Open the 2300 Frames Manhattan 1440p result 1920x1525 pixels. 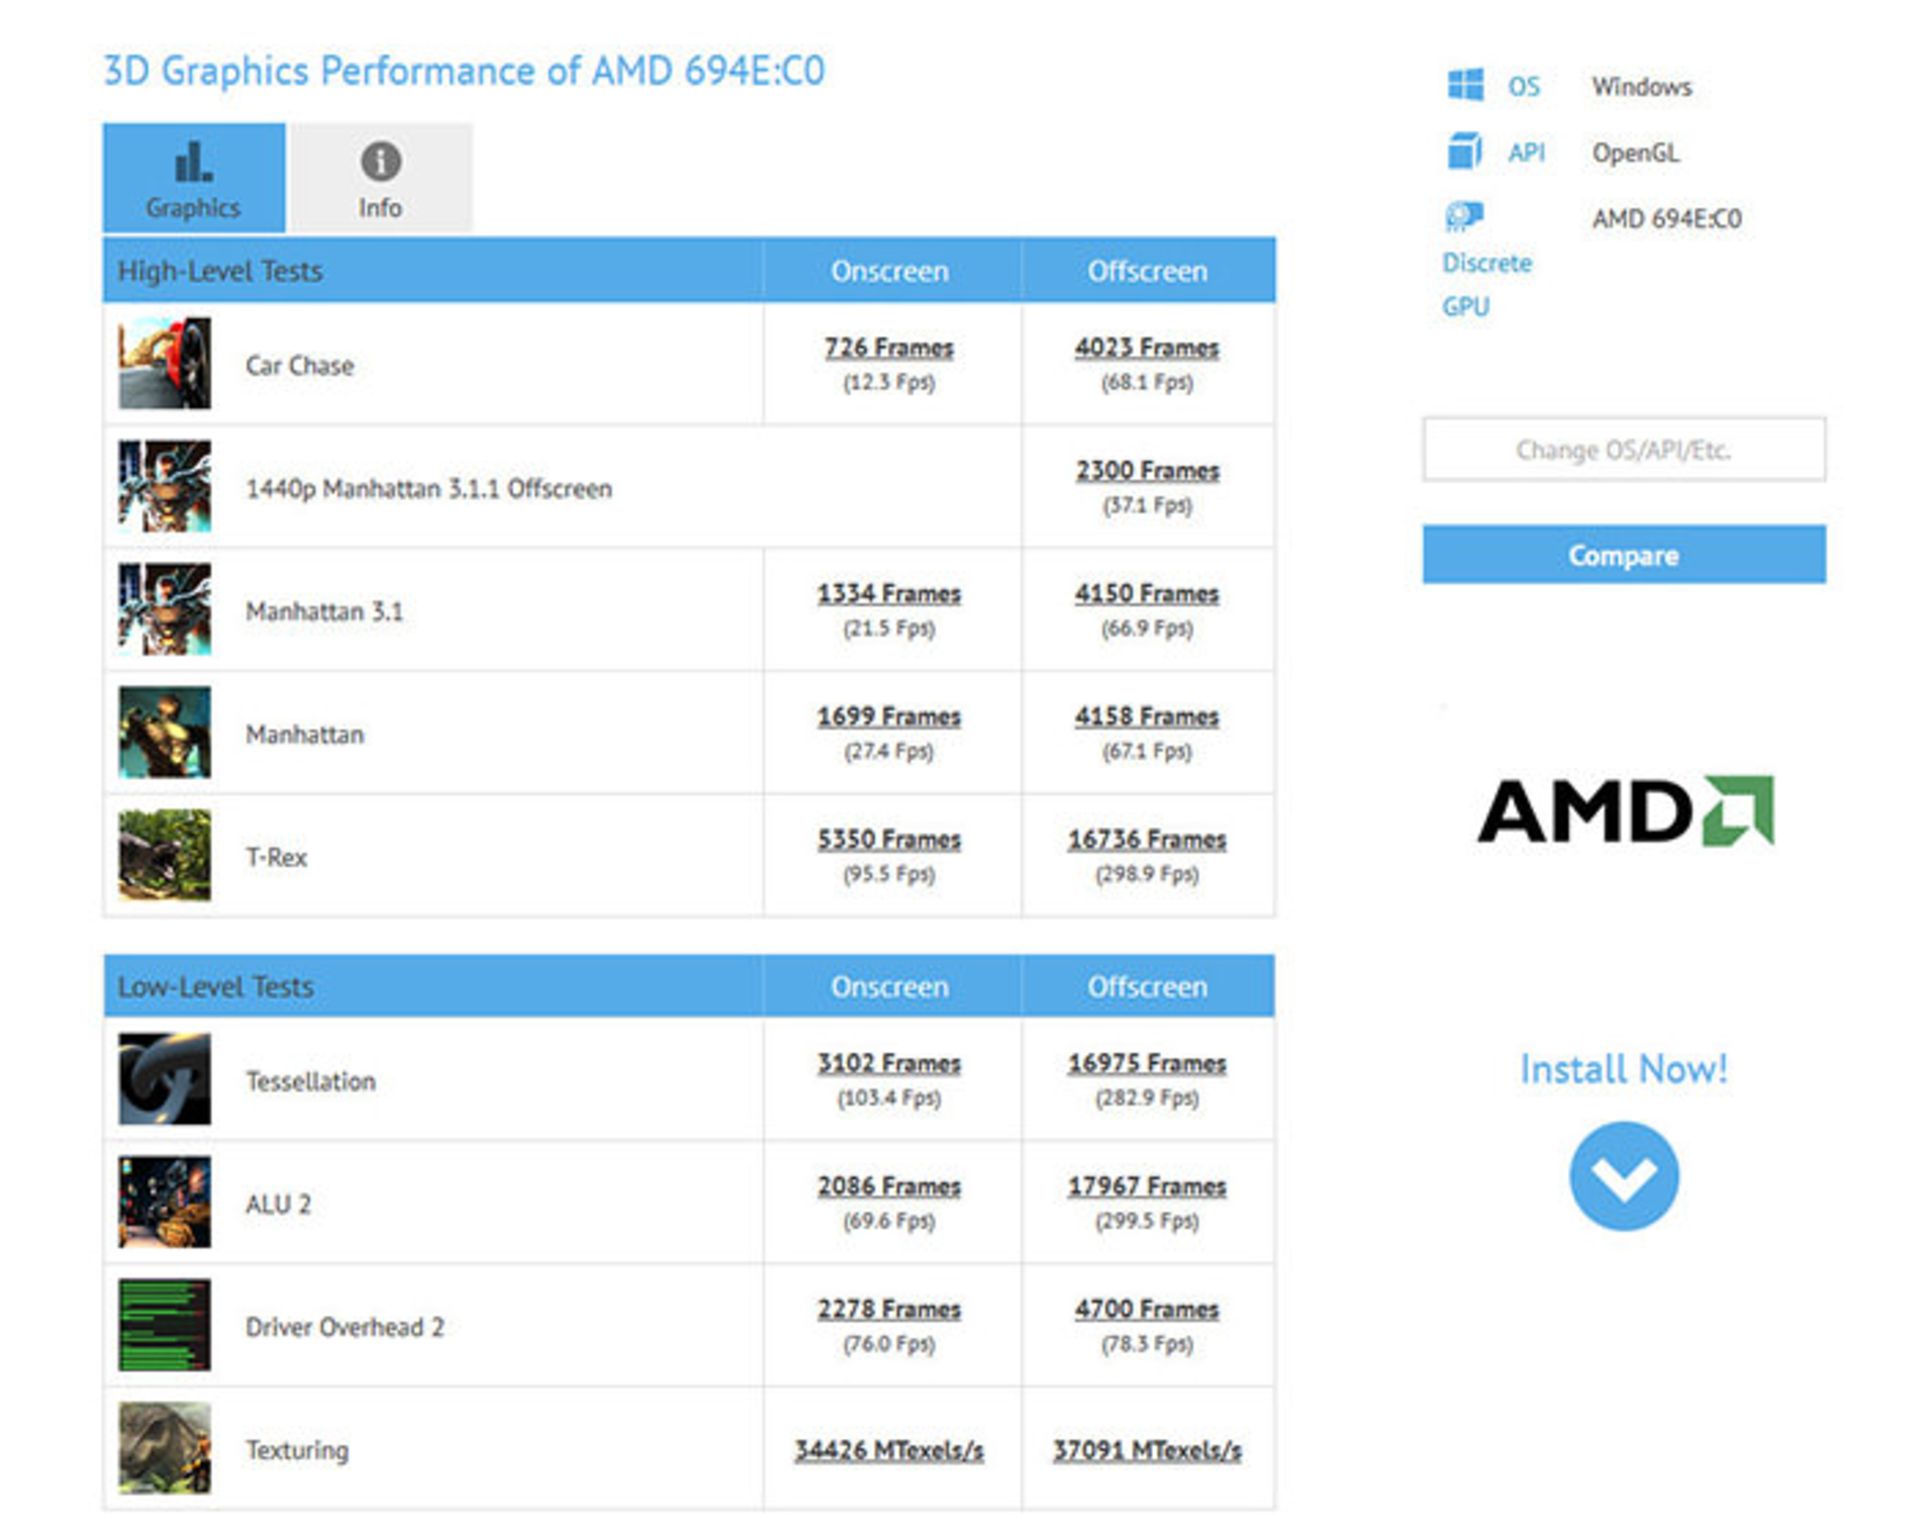coord(1147,471)
